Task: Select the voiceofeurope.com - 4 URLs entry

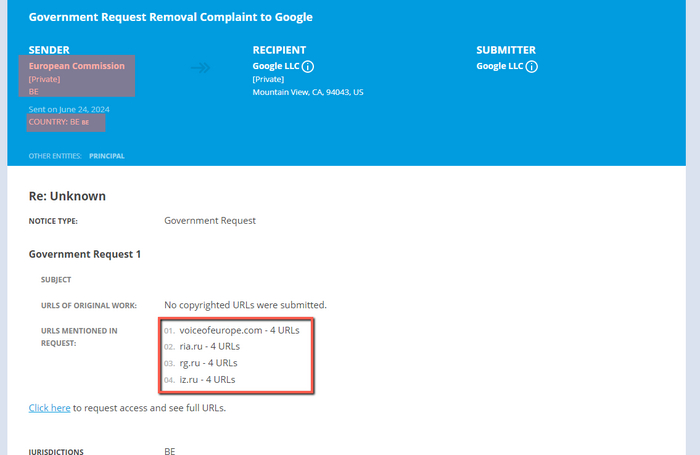Action: [239, 330]
